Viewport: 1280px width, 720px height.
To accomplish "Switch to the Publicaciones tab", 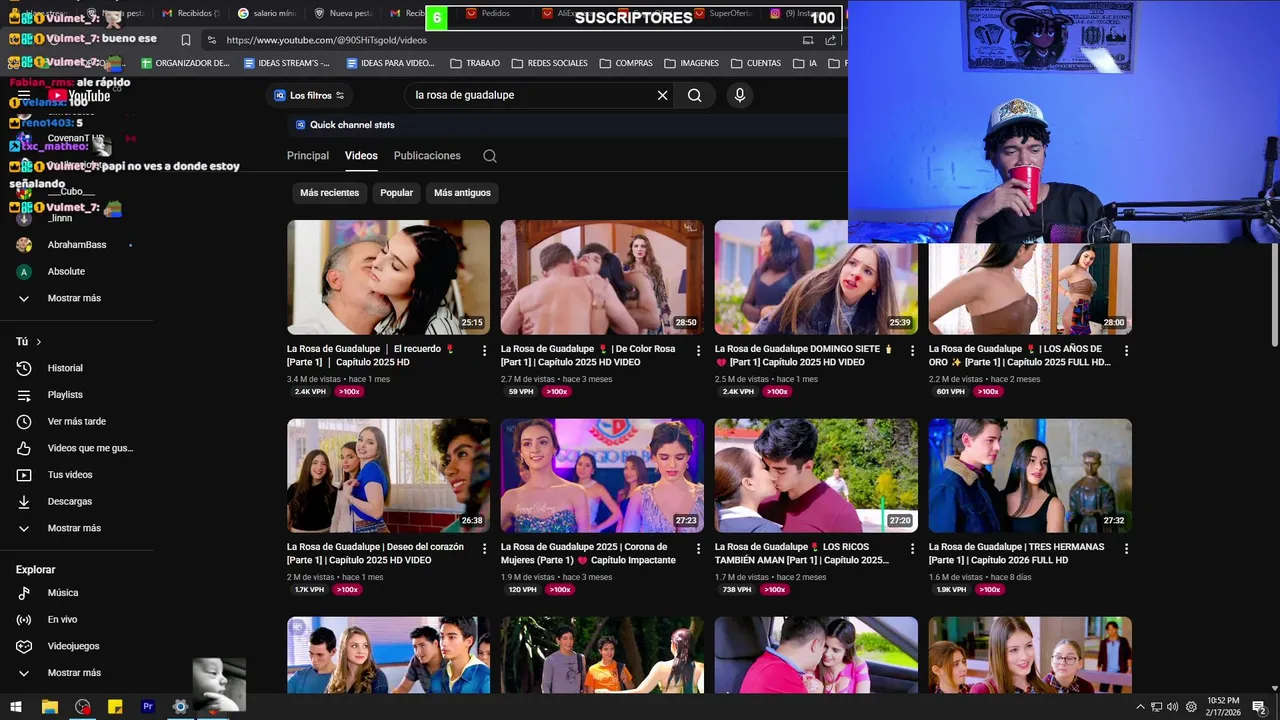I will (x=427, y=156).
